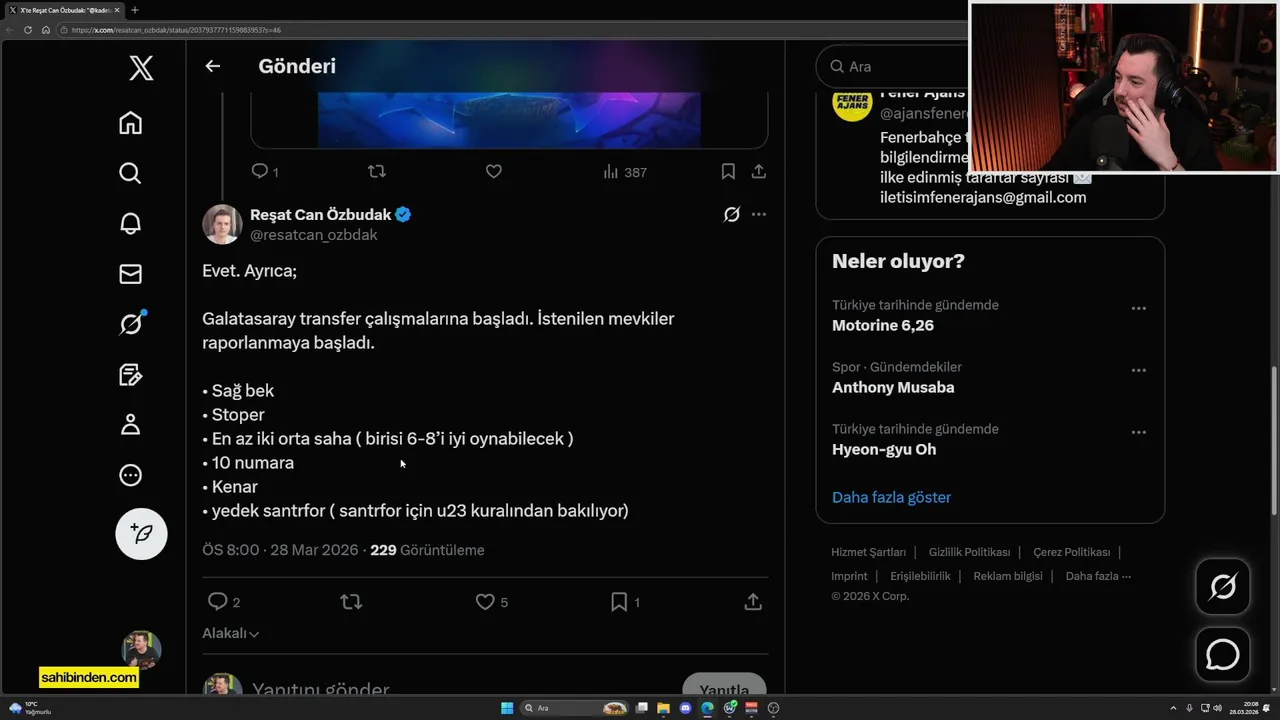Open account switcher avatar at sidebar bottom
Viewport: 1280px width, 720px height.
(x=141, y=650)
